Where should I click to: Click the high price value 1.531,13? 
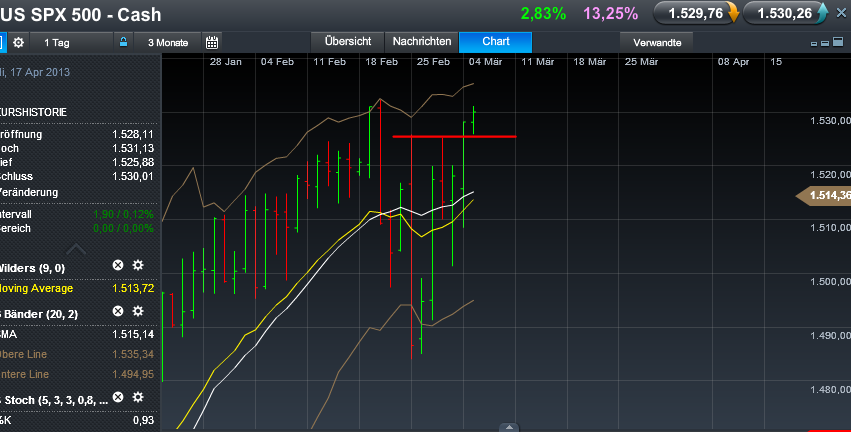133,148
